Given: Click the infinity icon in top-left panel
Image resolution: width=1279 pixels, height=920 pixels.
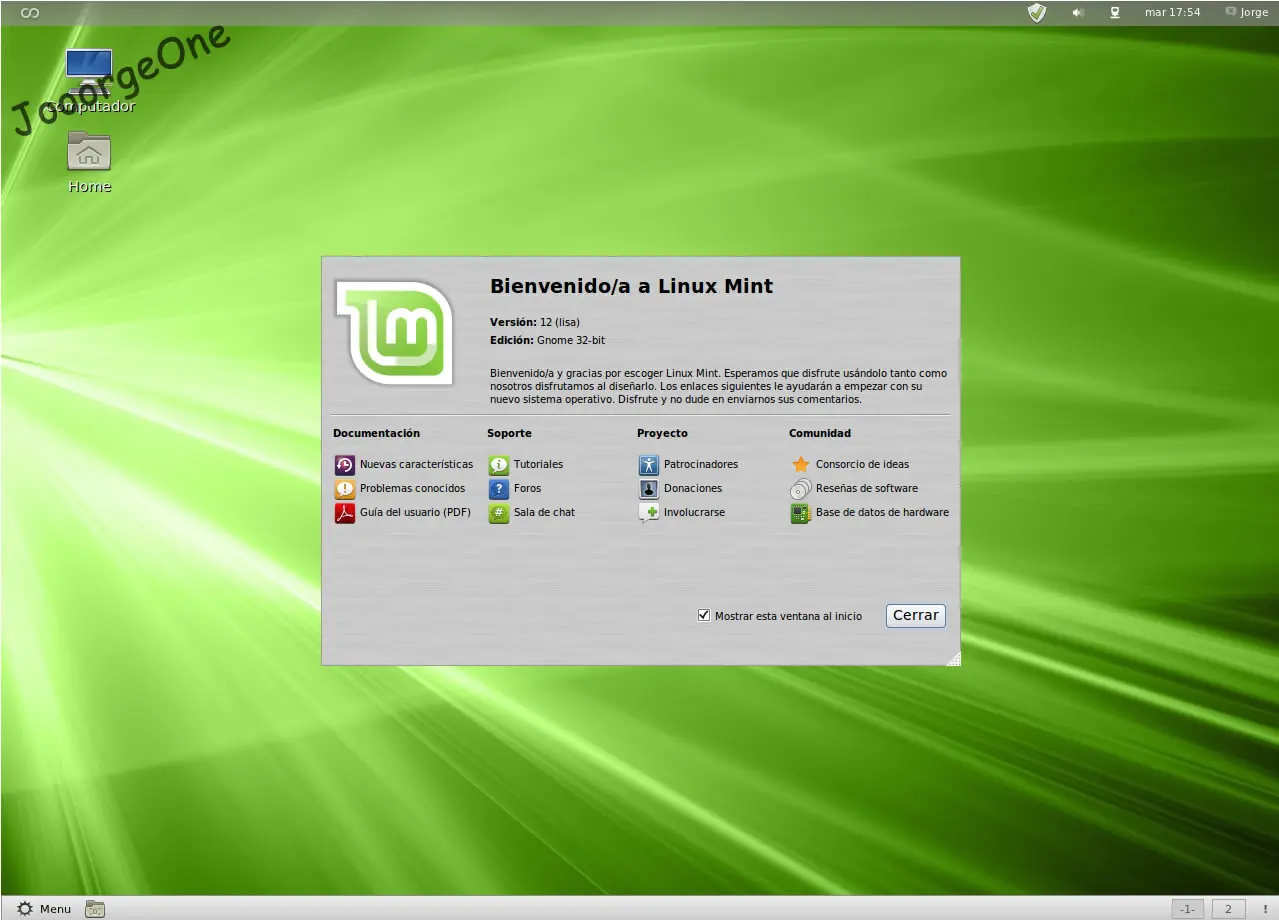Looking at the screenshot, I should (30, 12).
